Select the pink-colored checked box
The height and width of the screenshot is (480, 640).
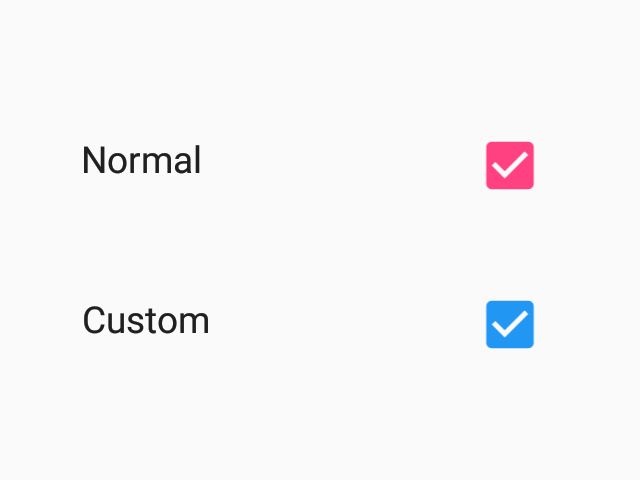coord(510,165)
